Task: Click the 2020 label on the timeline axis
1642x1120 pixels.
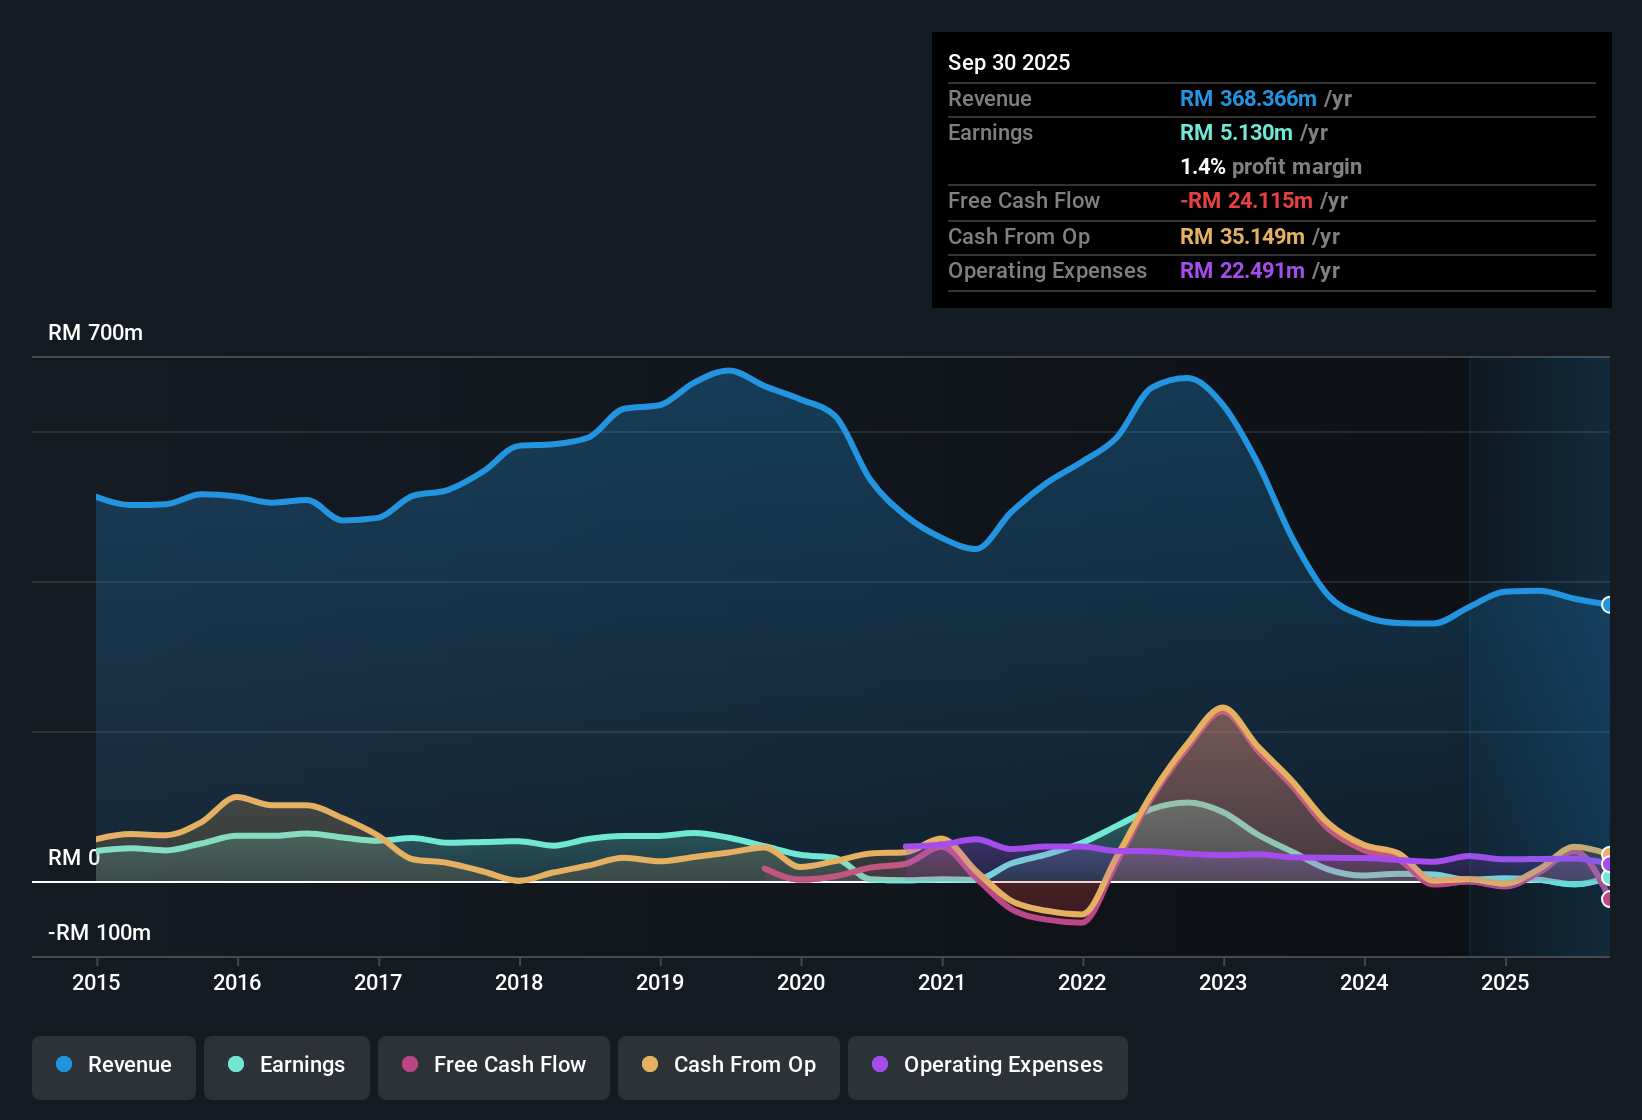Action: pos(801,983)
